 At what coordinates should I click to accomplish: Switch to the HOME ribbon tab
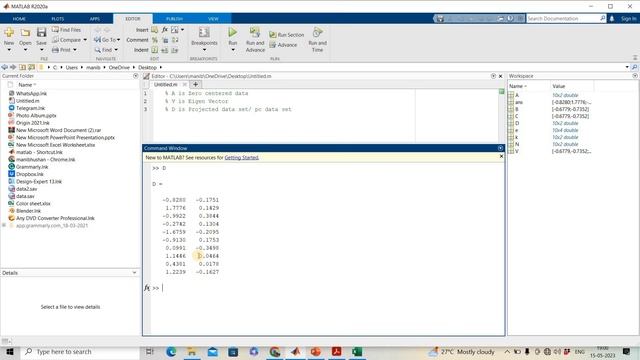tap(19, 19)
